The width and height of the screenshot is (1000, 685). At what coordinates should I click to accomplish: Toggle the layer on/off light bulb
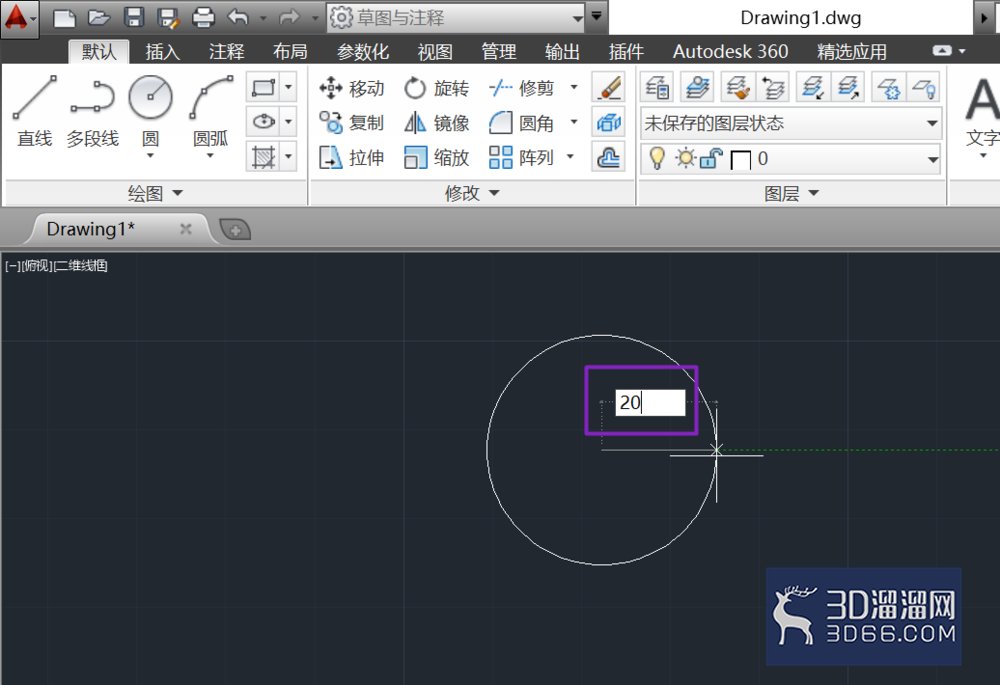coord(657,158)
